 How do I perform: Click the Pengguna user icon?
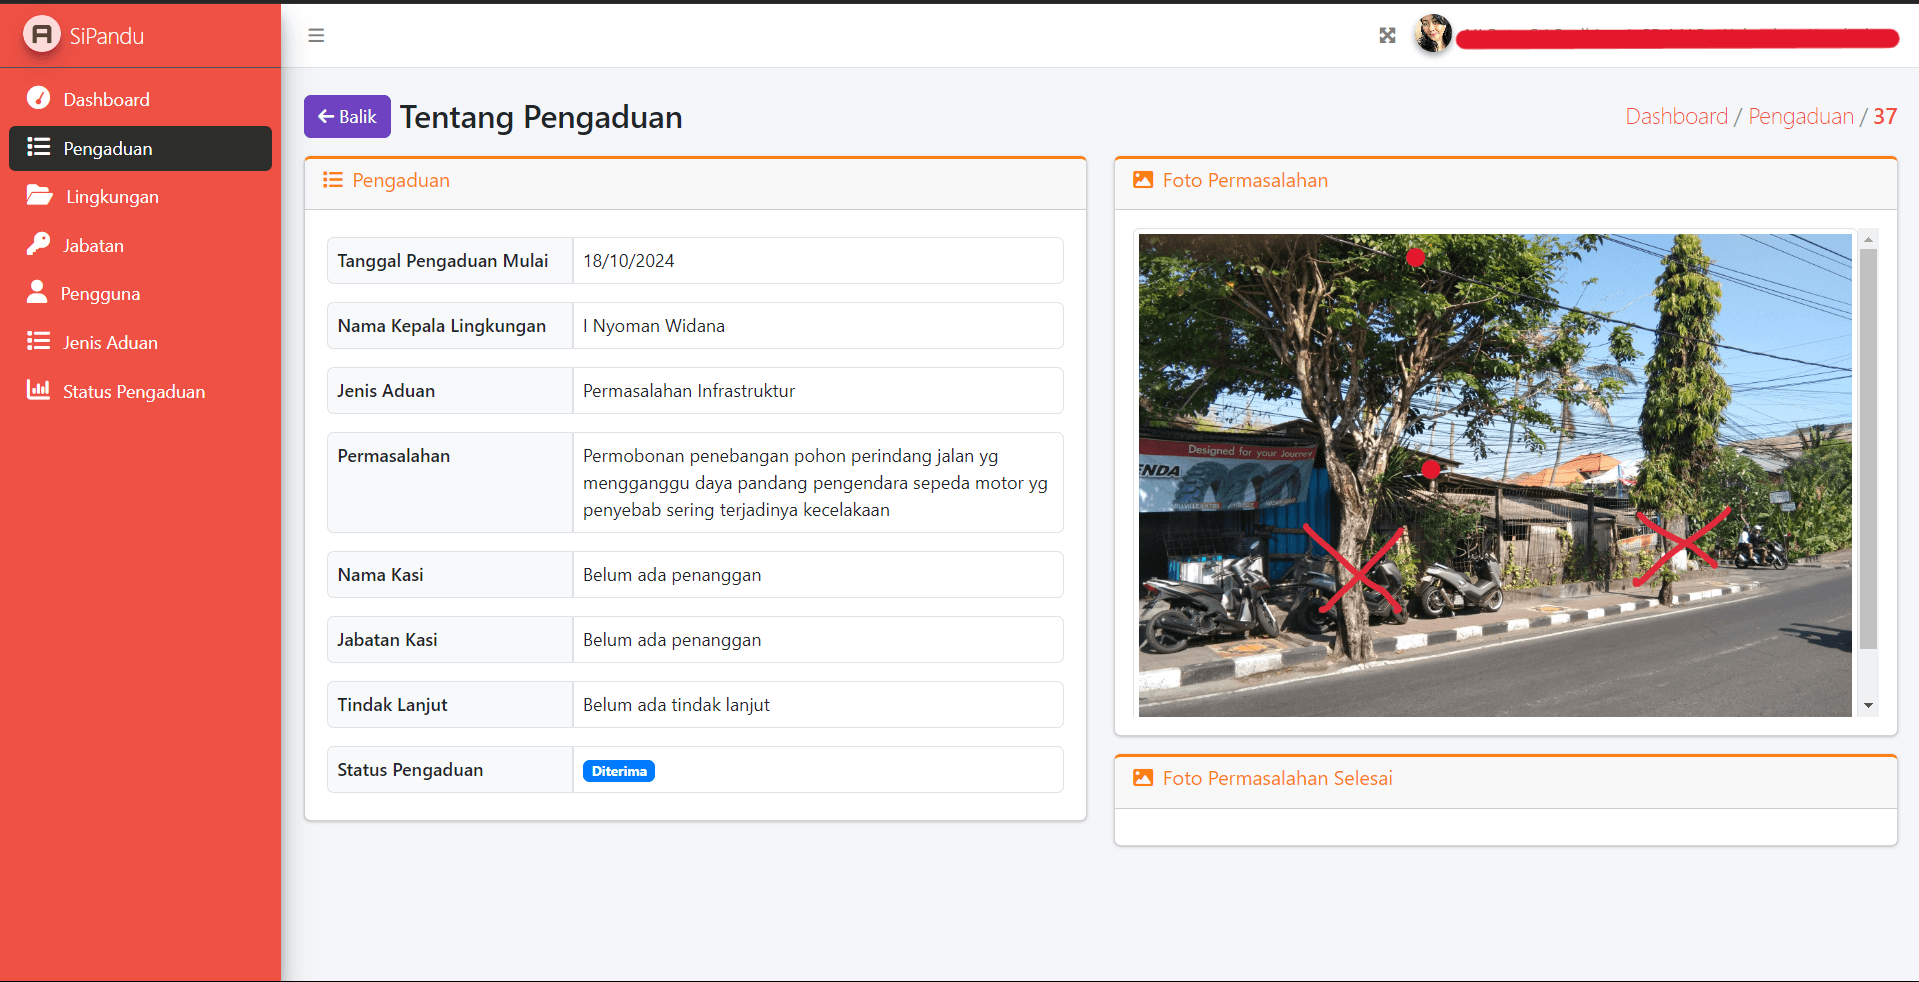(x=37, y=292)
